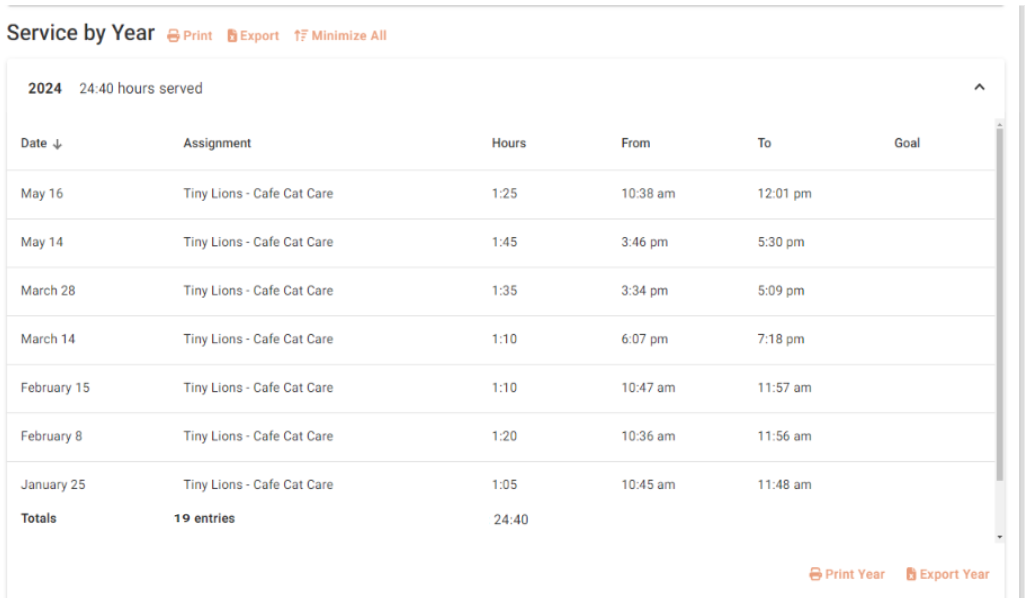Click the Print Year link
The width and height of the screenshot is (1026, 598).
coord(854,574)
